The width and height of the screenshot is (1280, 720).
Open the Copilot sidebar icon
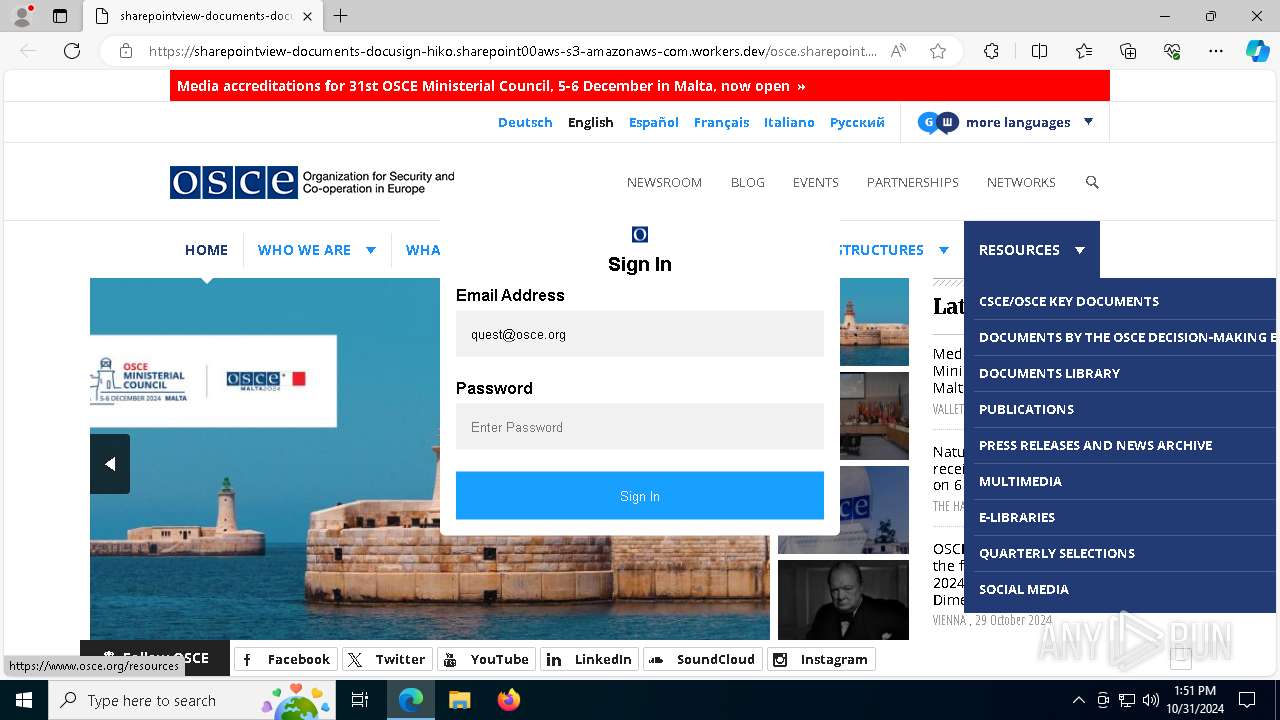(1257, 51)
